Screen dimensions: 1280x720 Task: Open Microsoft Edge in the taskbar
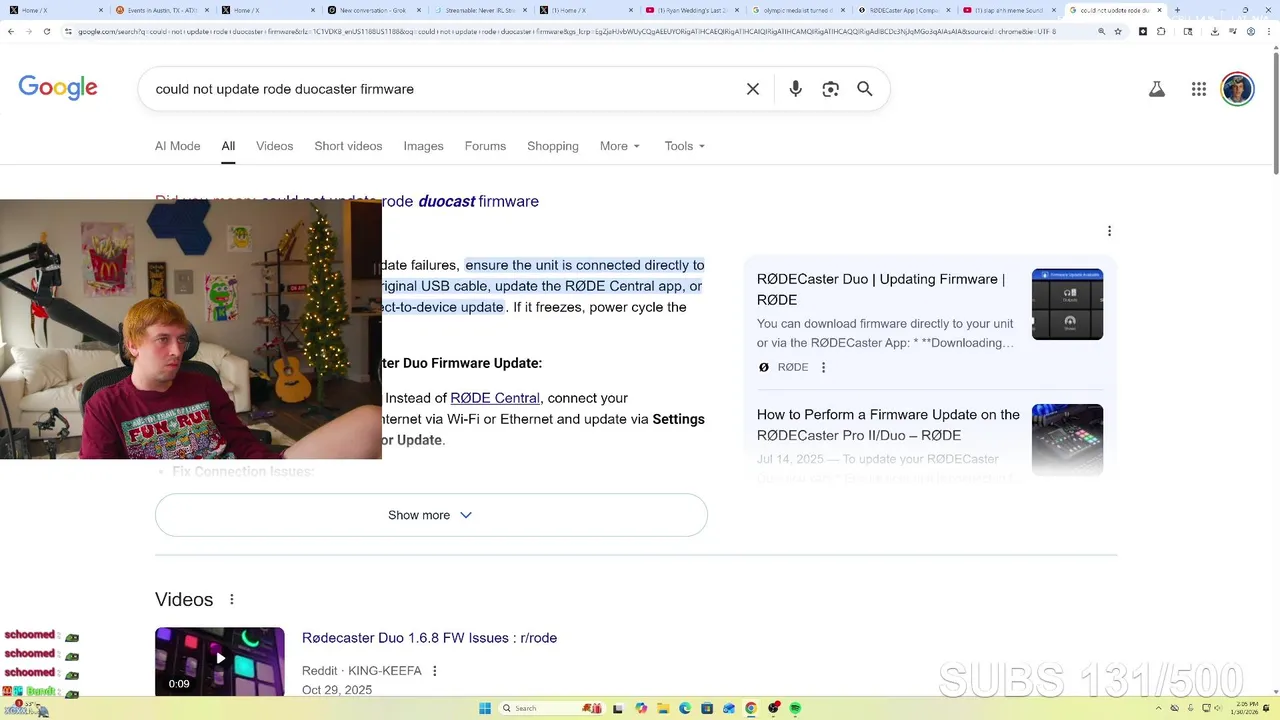685,708
